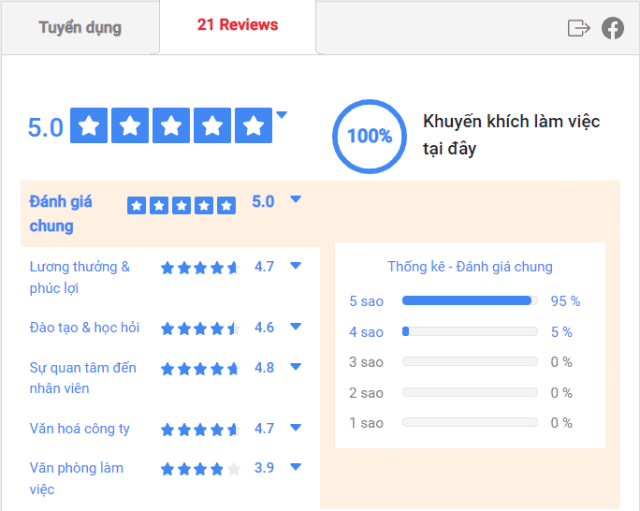Expand the Sự quan tâm đến nhân viên arrow
640x511 pixels.
tap(296, 367)
